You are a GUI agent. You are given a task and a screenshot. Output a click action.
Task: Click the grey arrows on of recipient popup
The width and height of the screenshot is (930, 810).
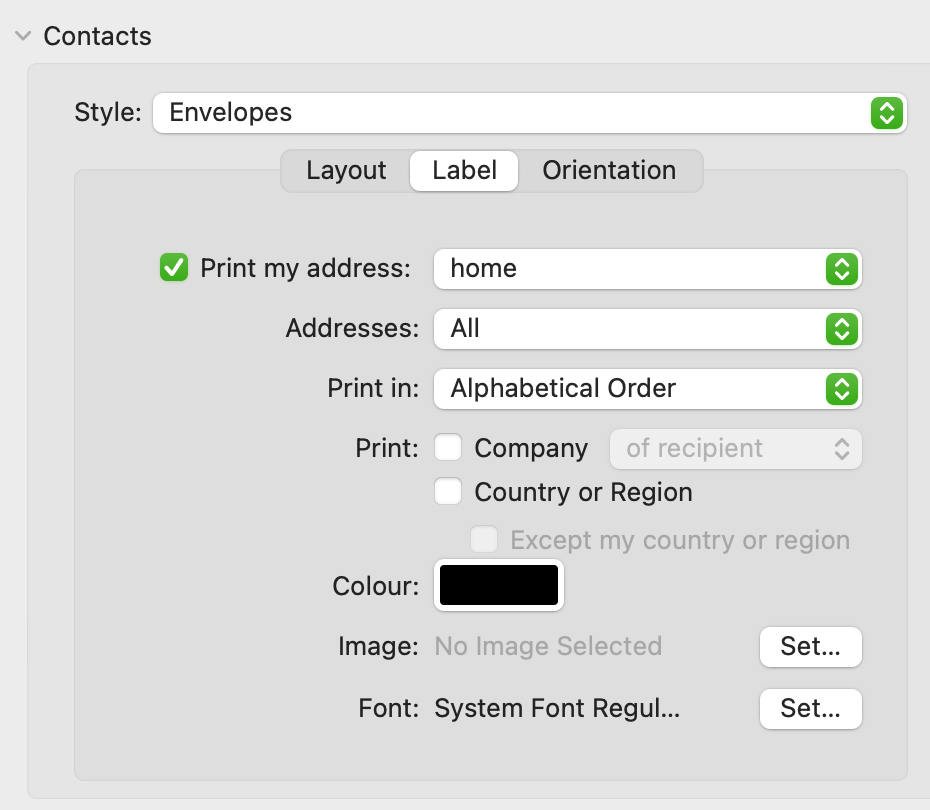coord(842,449)
